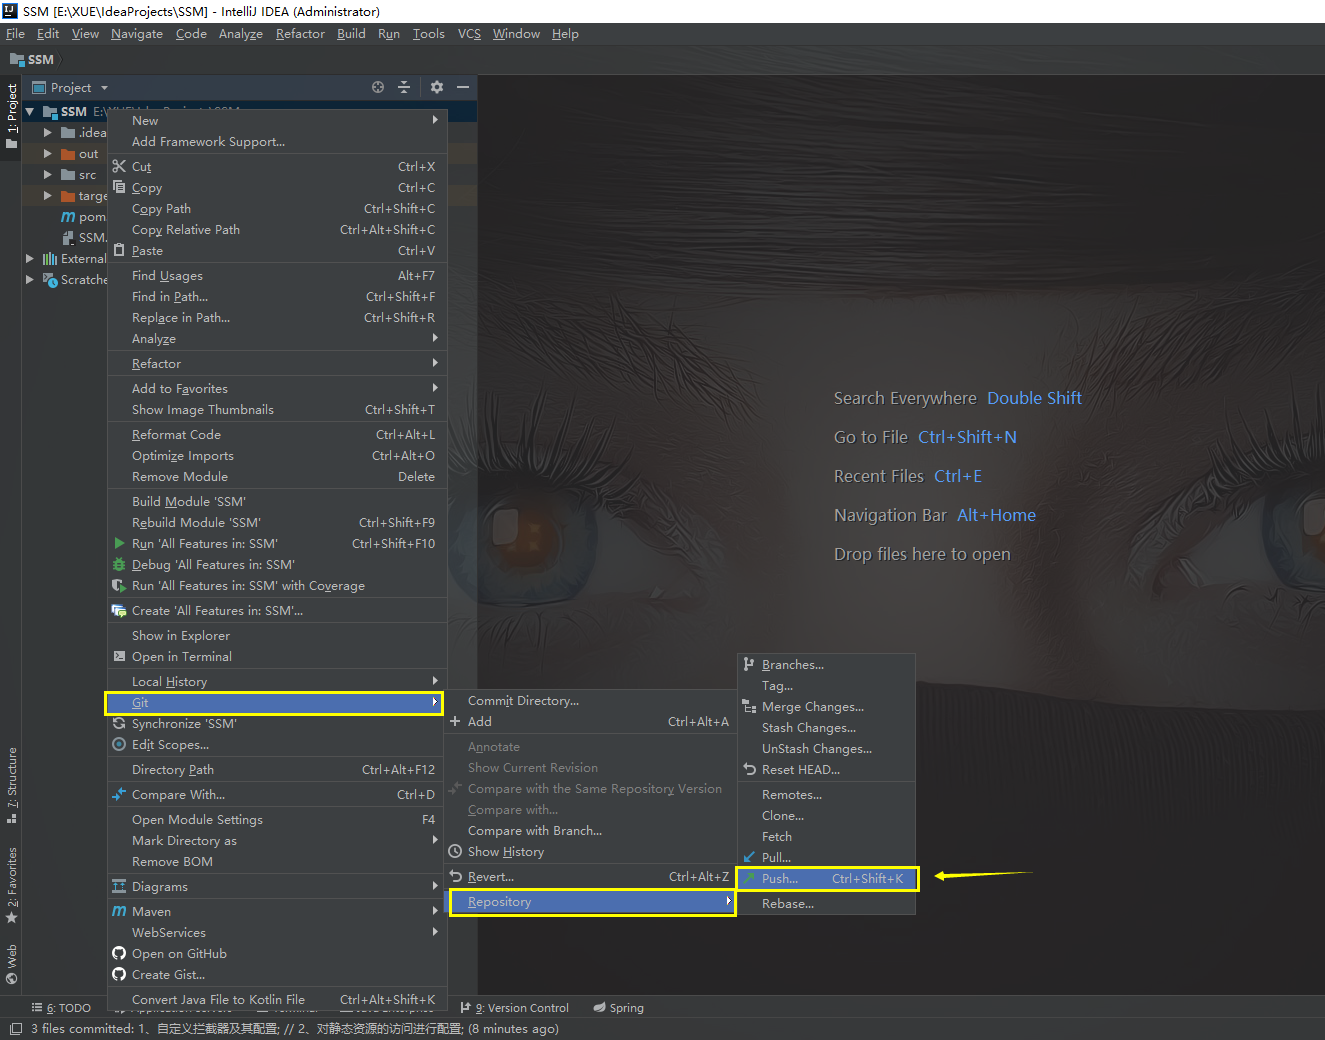This screenshot has width=1325, height=1040.
Task: Choose Add Framework Support...
Action: coord(277,141)
